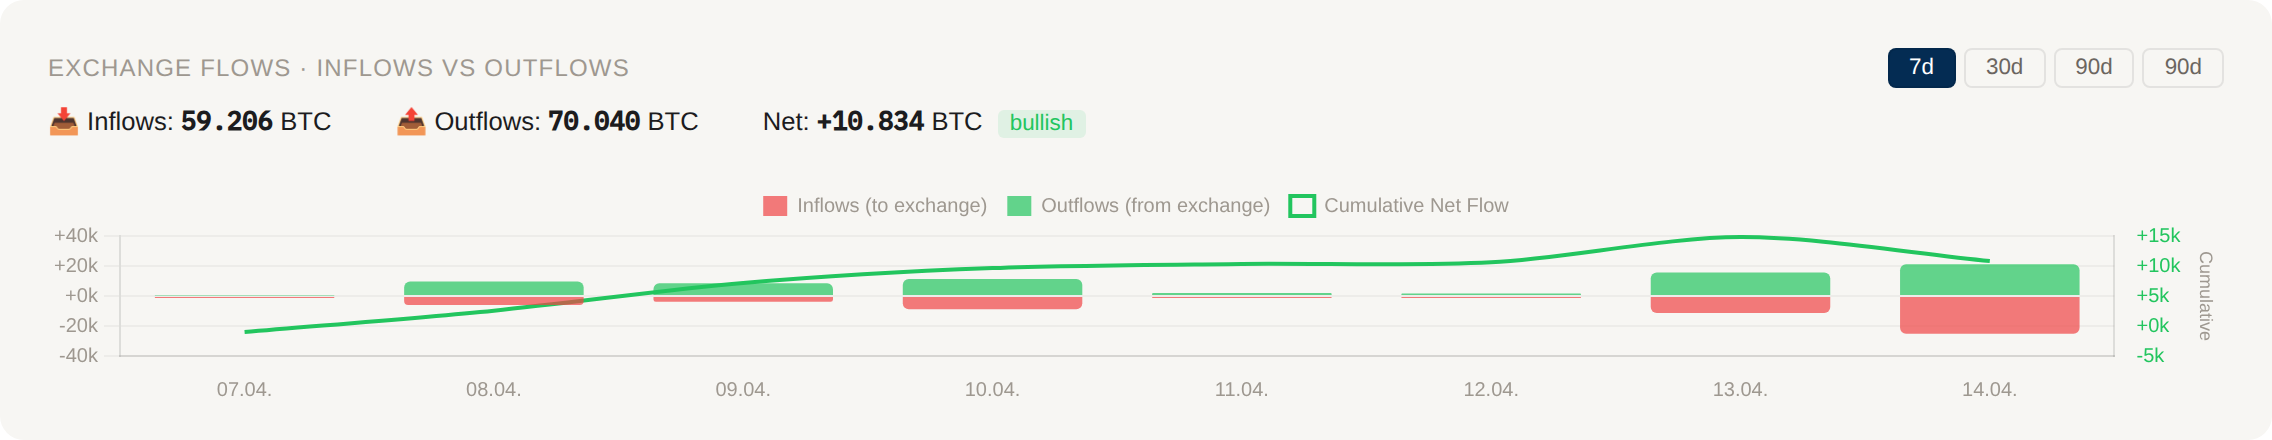Switch to the 30d time range
The width and height of the screenshot is (2272, 440).
[2004, 68]
